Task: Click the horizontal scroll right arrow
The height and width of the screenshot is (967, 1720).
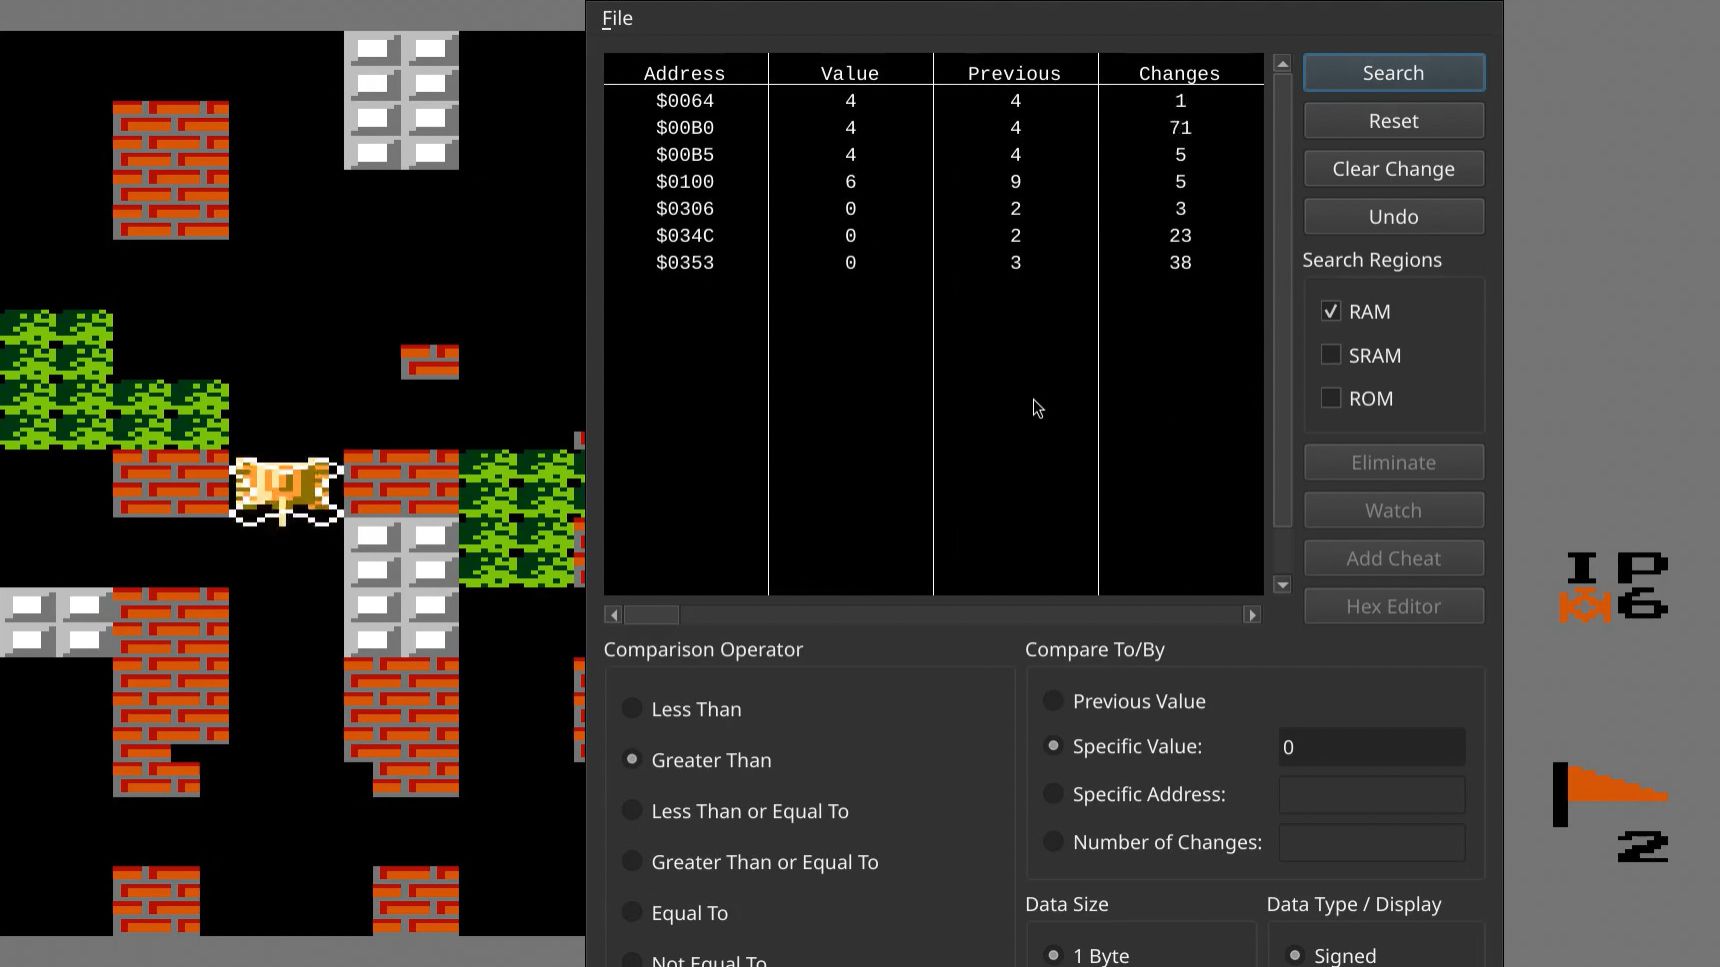Action: point(1252,615)
